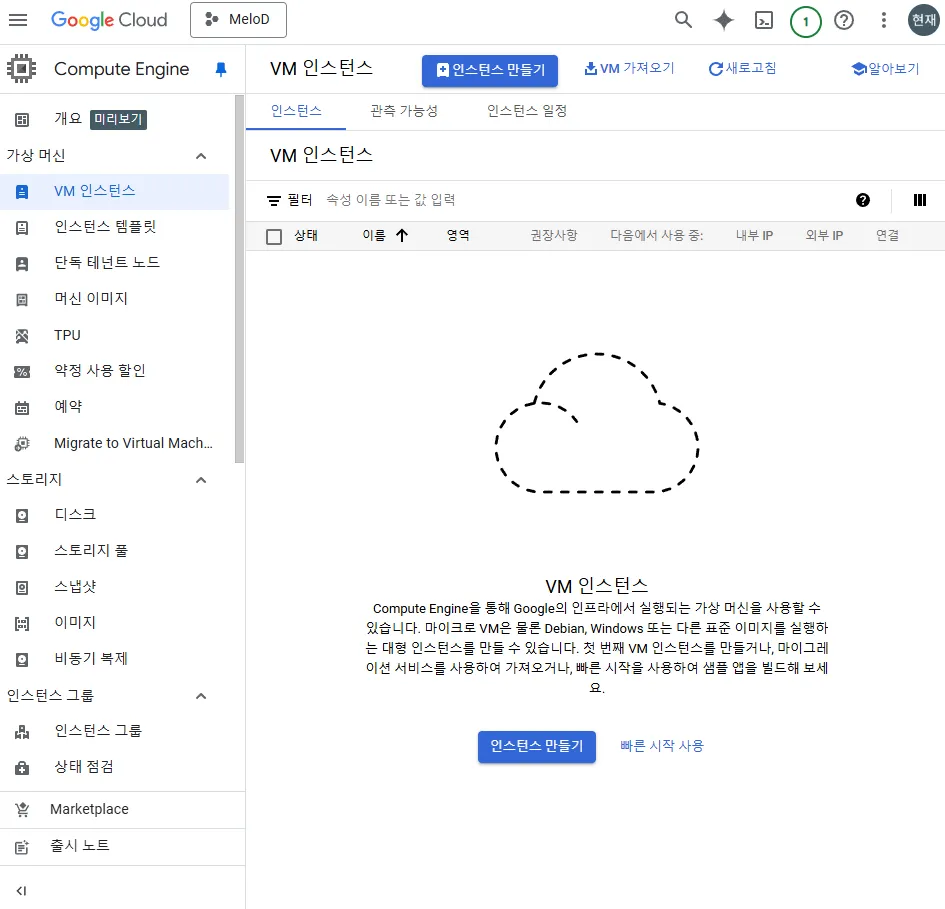Open column display options icon
The height and width of the screenshot is (909, 945).
pos(920,200)
